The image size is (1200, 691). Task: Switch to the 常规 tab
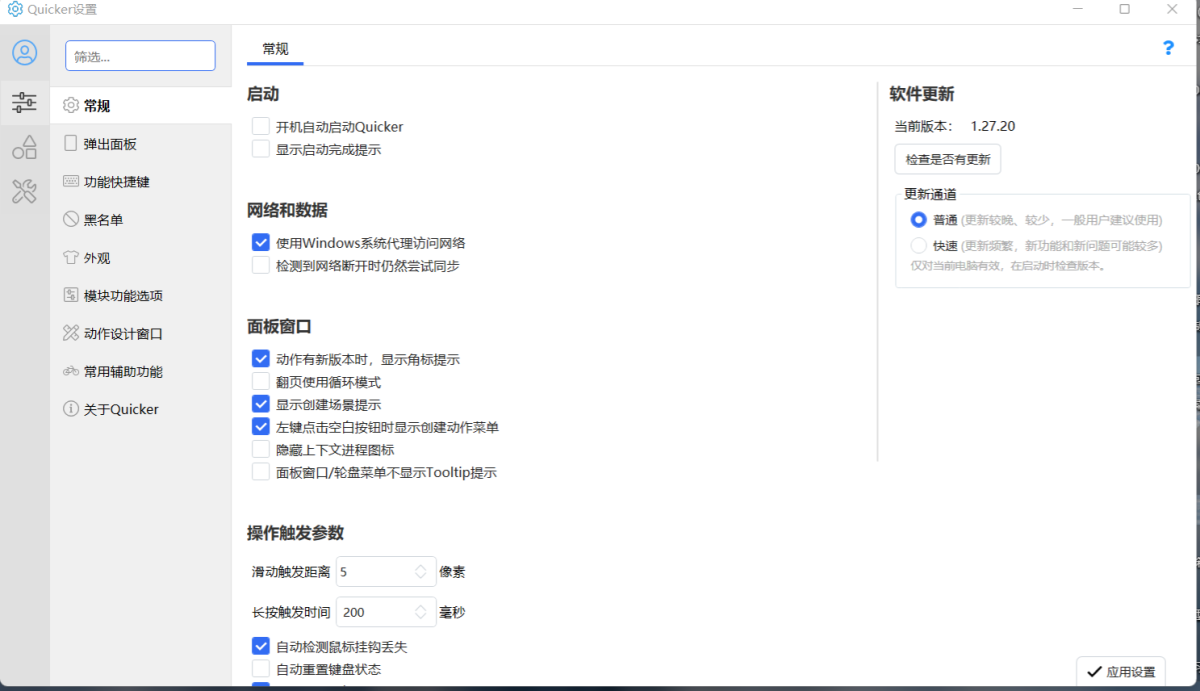pyautogui.click(x=275, y=48)
